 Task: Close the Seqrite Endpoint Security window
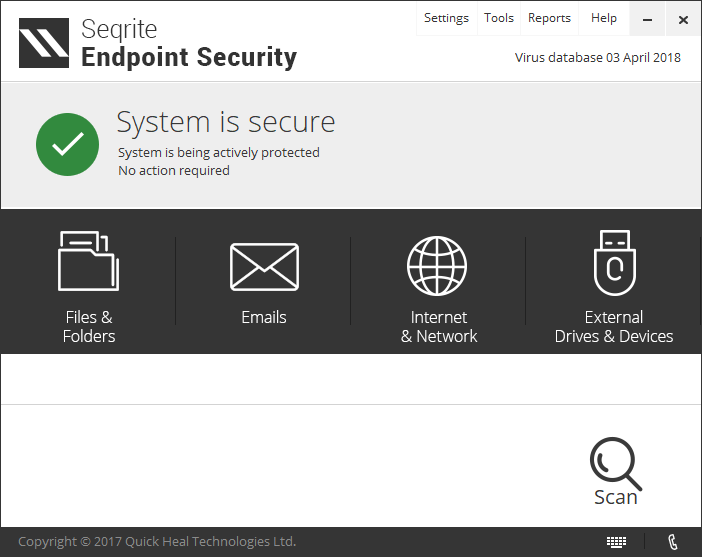pyautogui.click(x=683, y=19)
